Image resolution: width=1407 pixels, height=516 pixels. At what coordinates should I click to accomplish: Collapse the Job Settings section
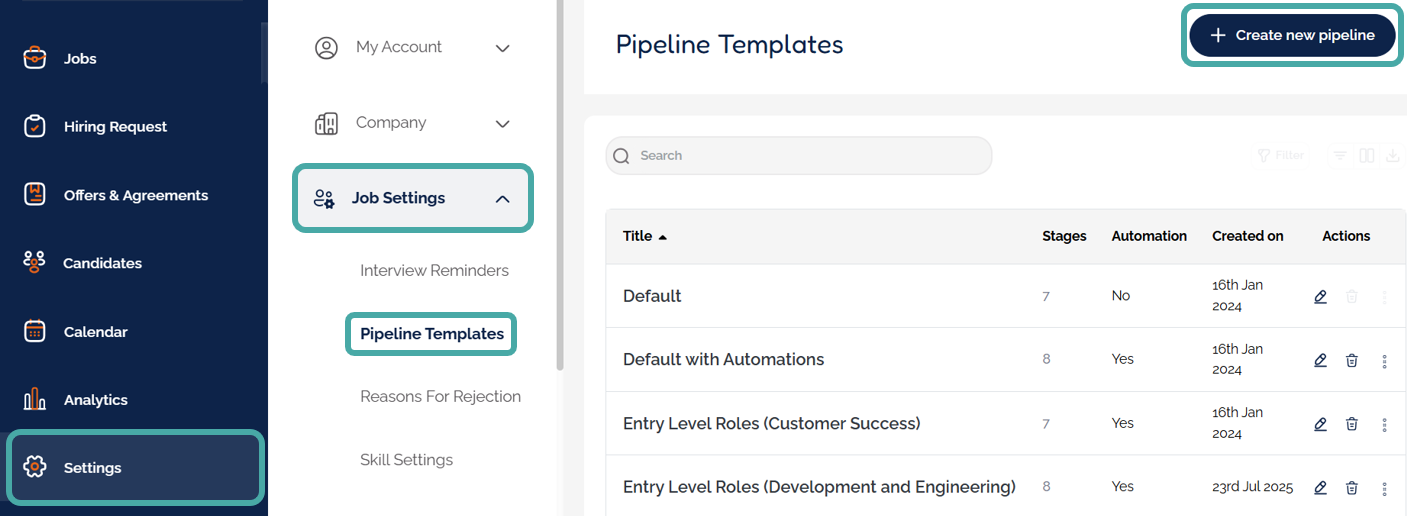502,198
